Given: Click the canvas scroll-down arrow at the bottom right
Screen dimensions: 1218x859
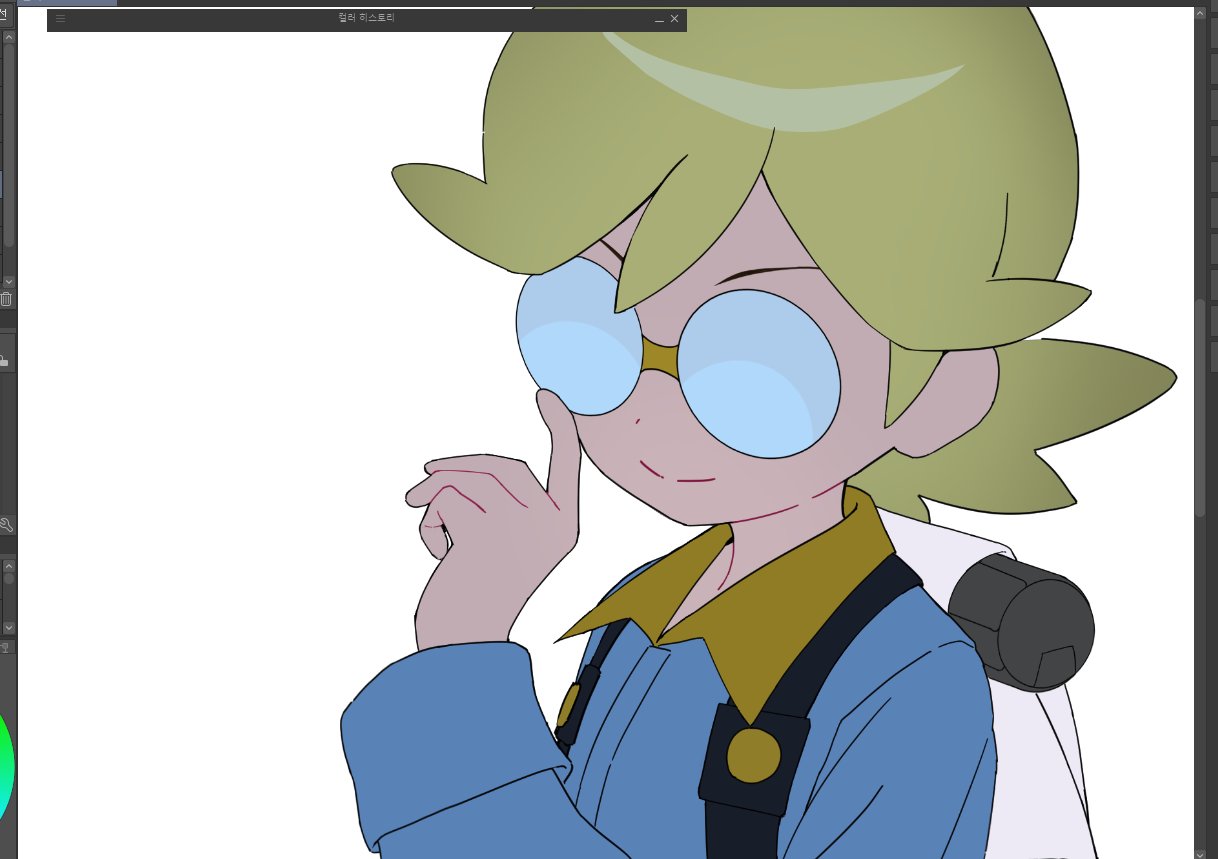Looking at the screenshot, I should [x=1200, y=853].
